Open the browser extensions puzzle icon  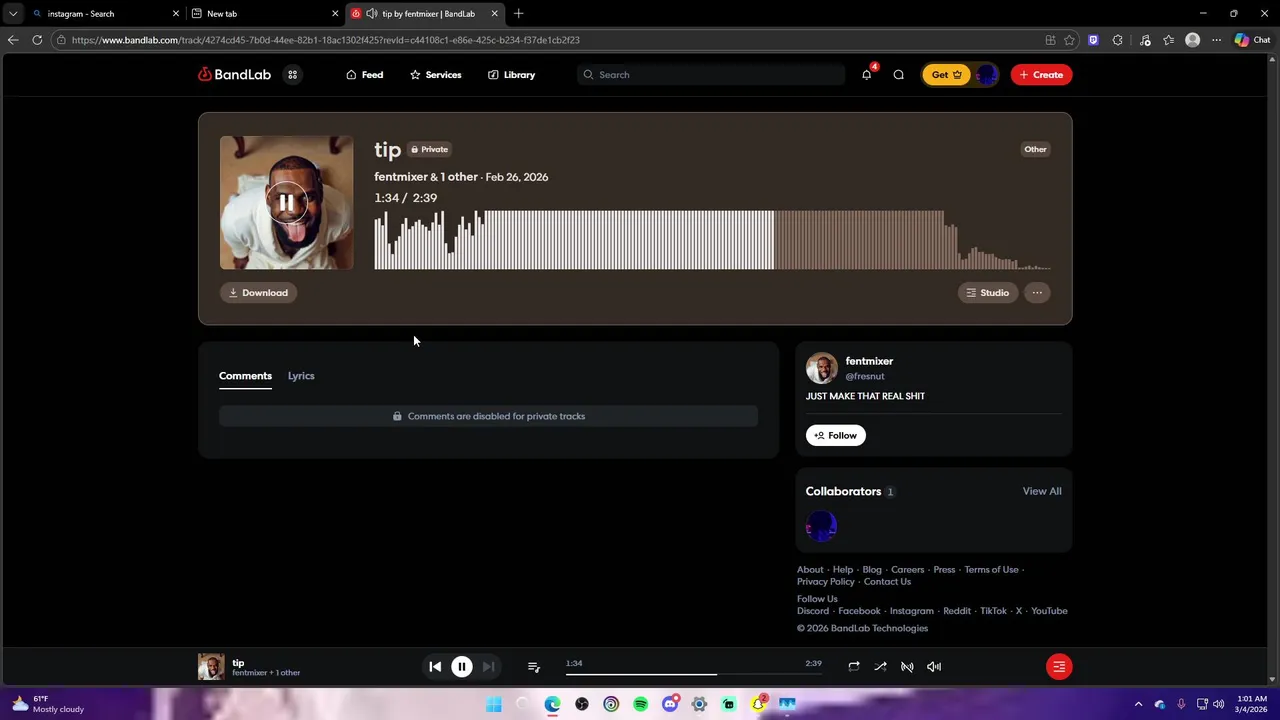1117,40
